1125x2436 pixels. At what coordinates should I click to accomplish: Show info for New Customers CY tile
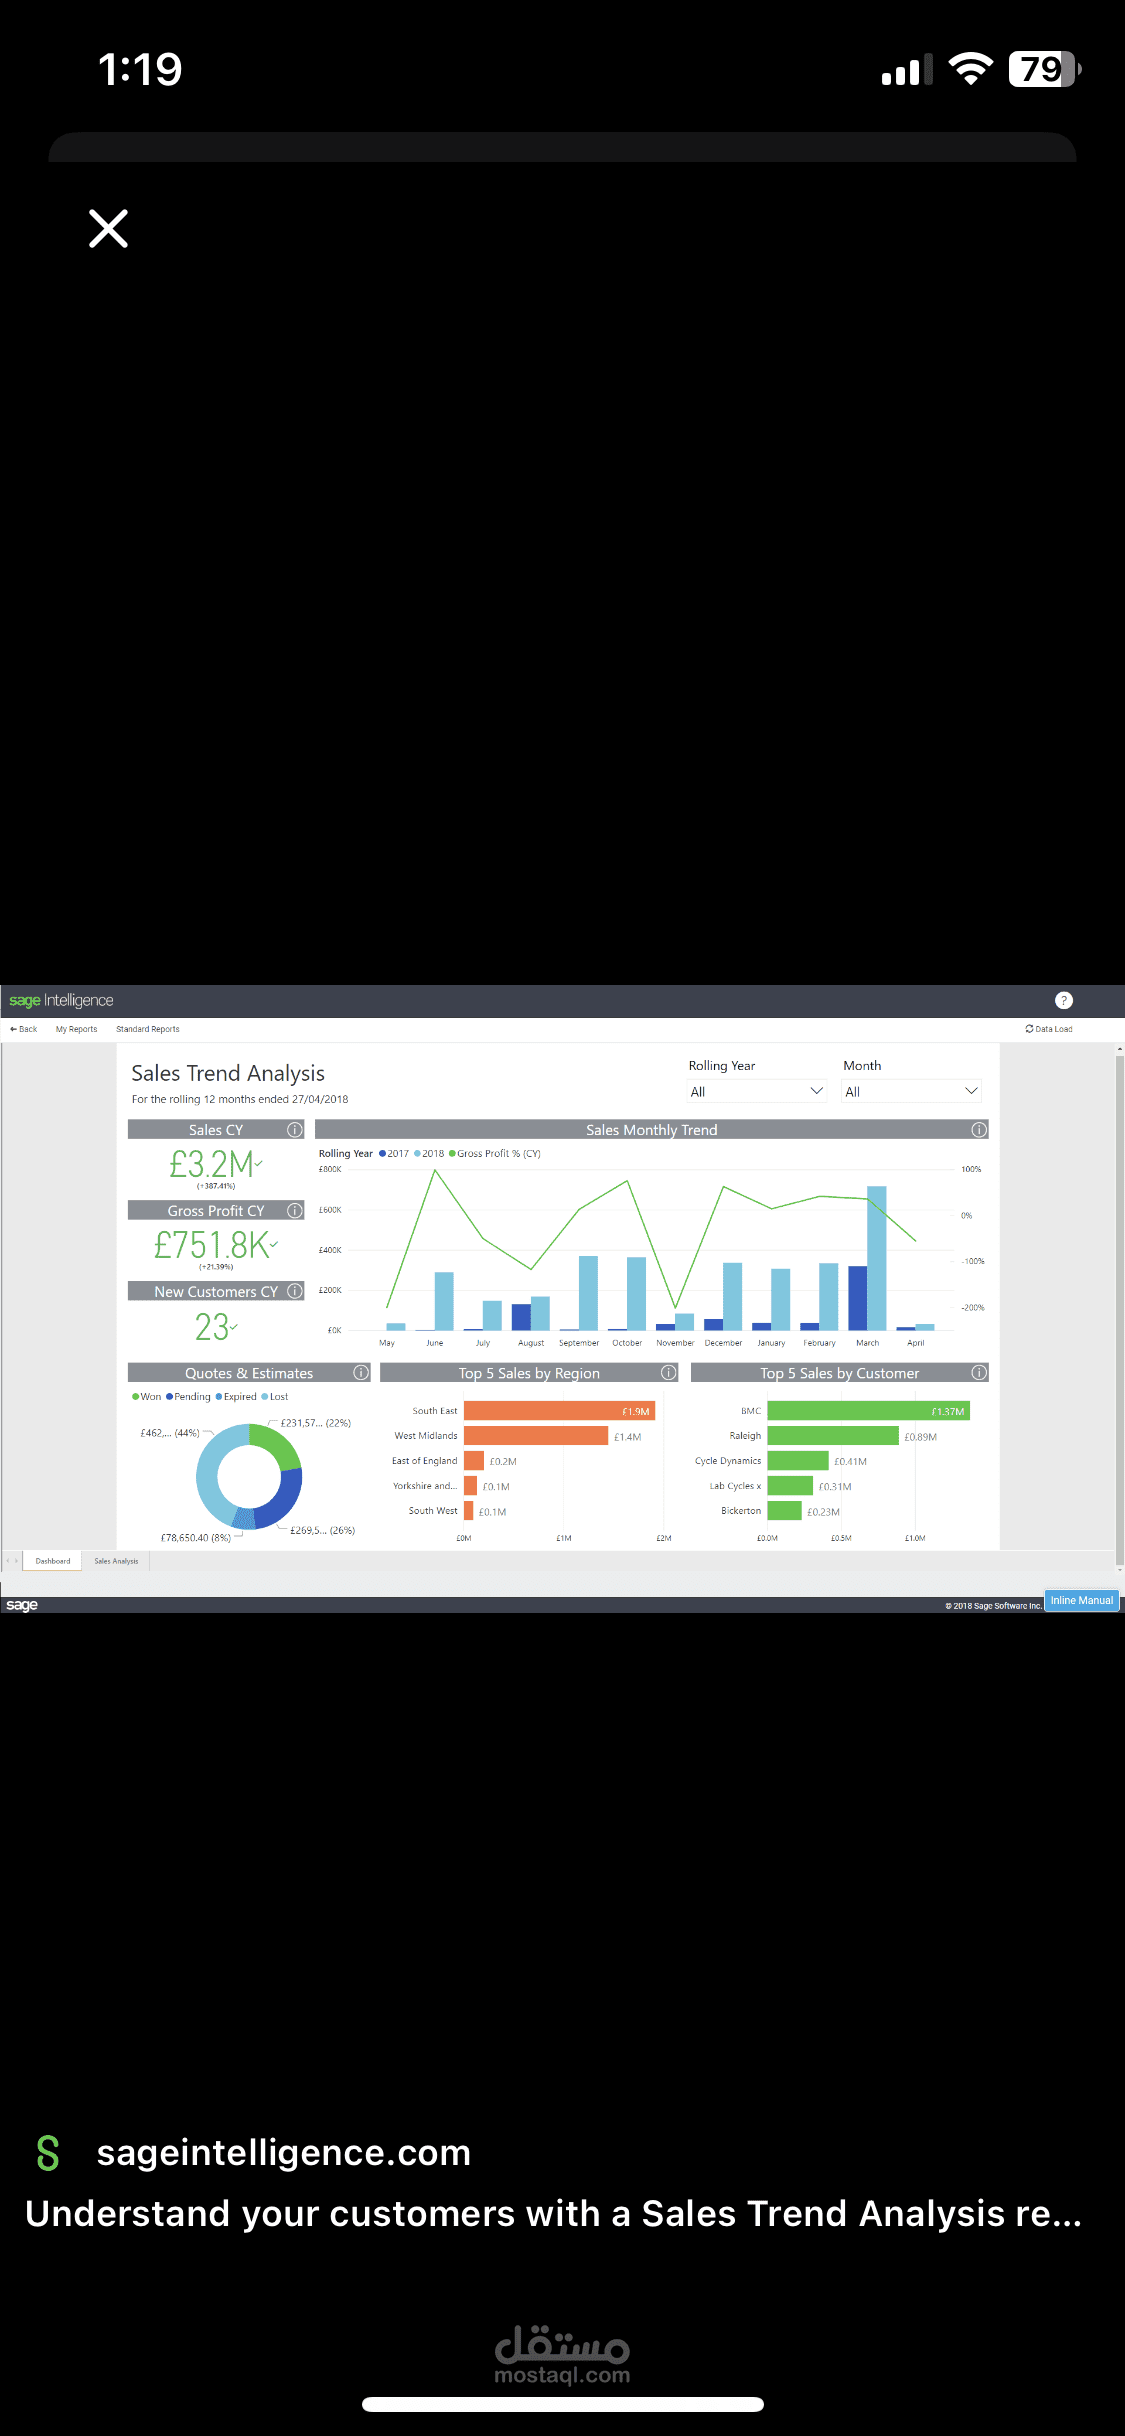click(x=295, y=1291)
